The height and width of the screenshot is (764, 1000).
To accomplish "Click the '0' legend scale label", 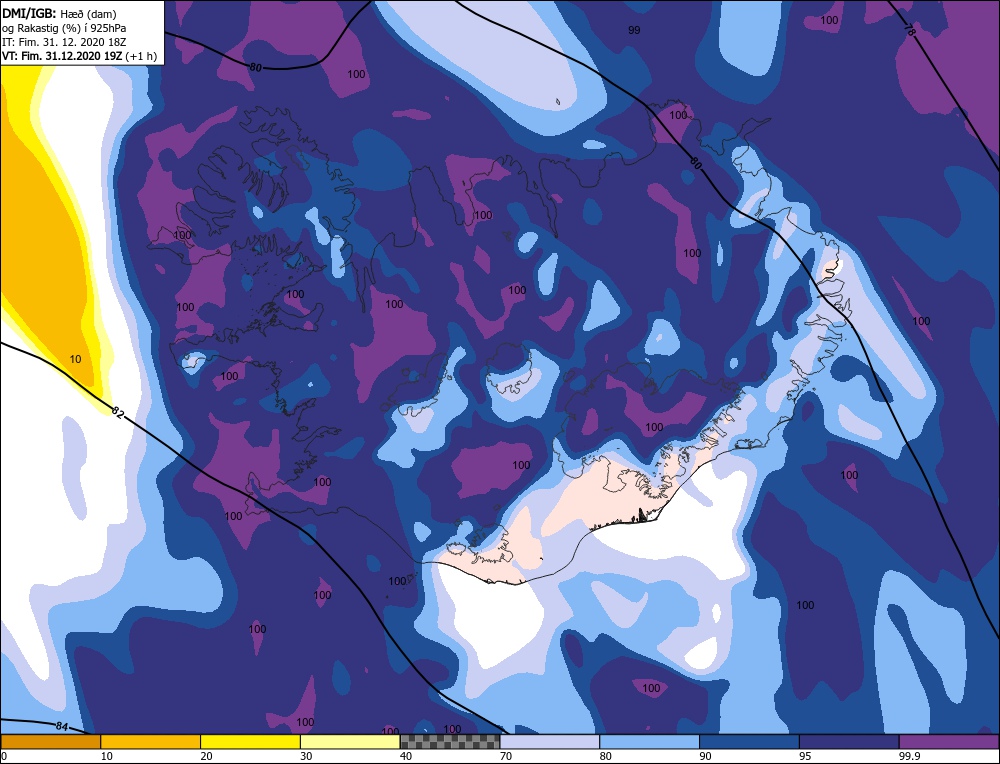I will [x=4, y=756].
